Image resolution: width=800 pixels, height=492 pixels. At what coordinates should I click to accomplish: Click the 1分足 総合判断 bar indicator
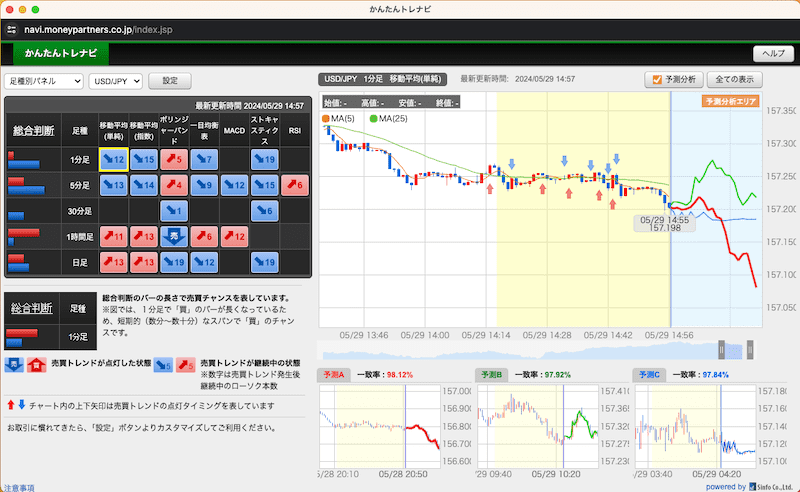[24, 160]
